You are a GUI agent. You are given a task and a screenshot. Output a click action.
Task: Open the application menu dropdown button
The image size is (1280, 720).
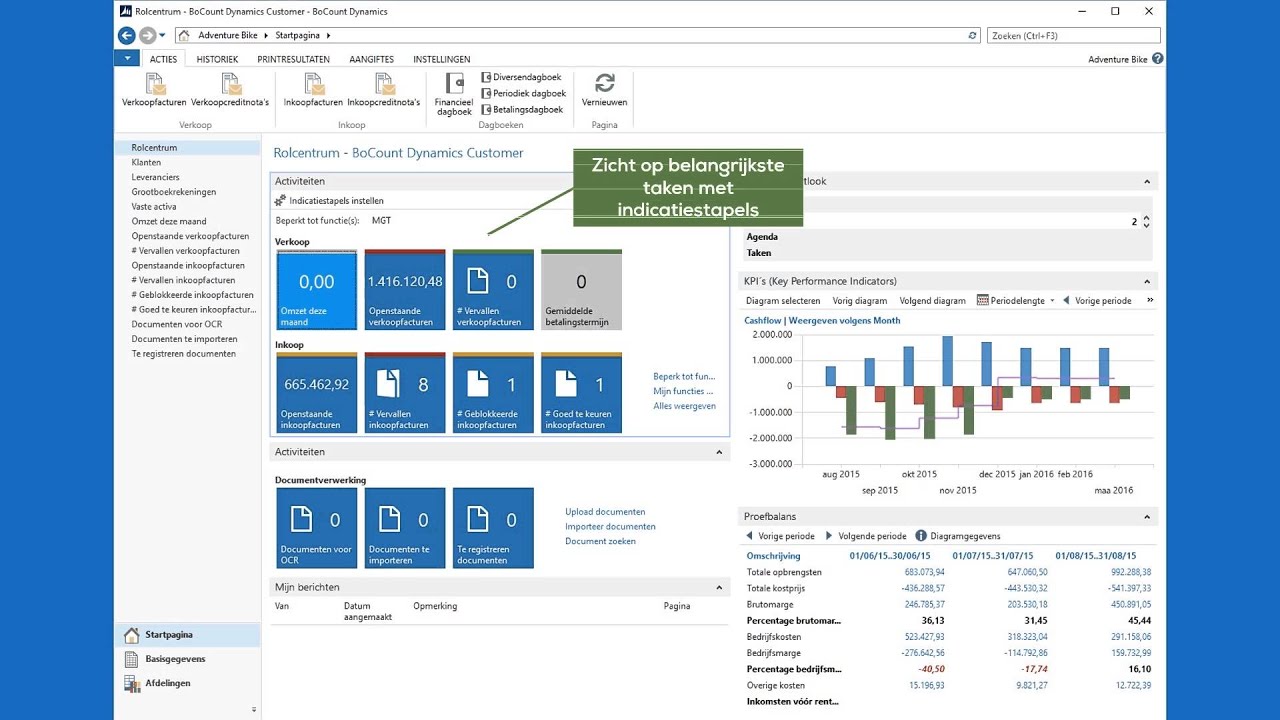click(126, 59)
